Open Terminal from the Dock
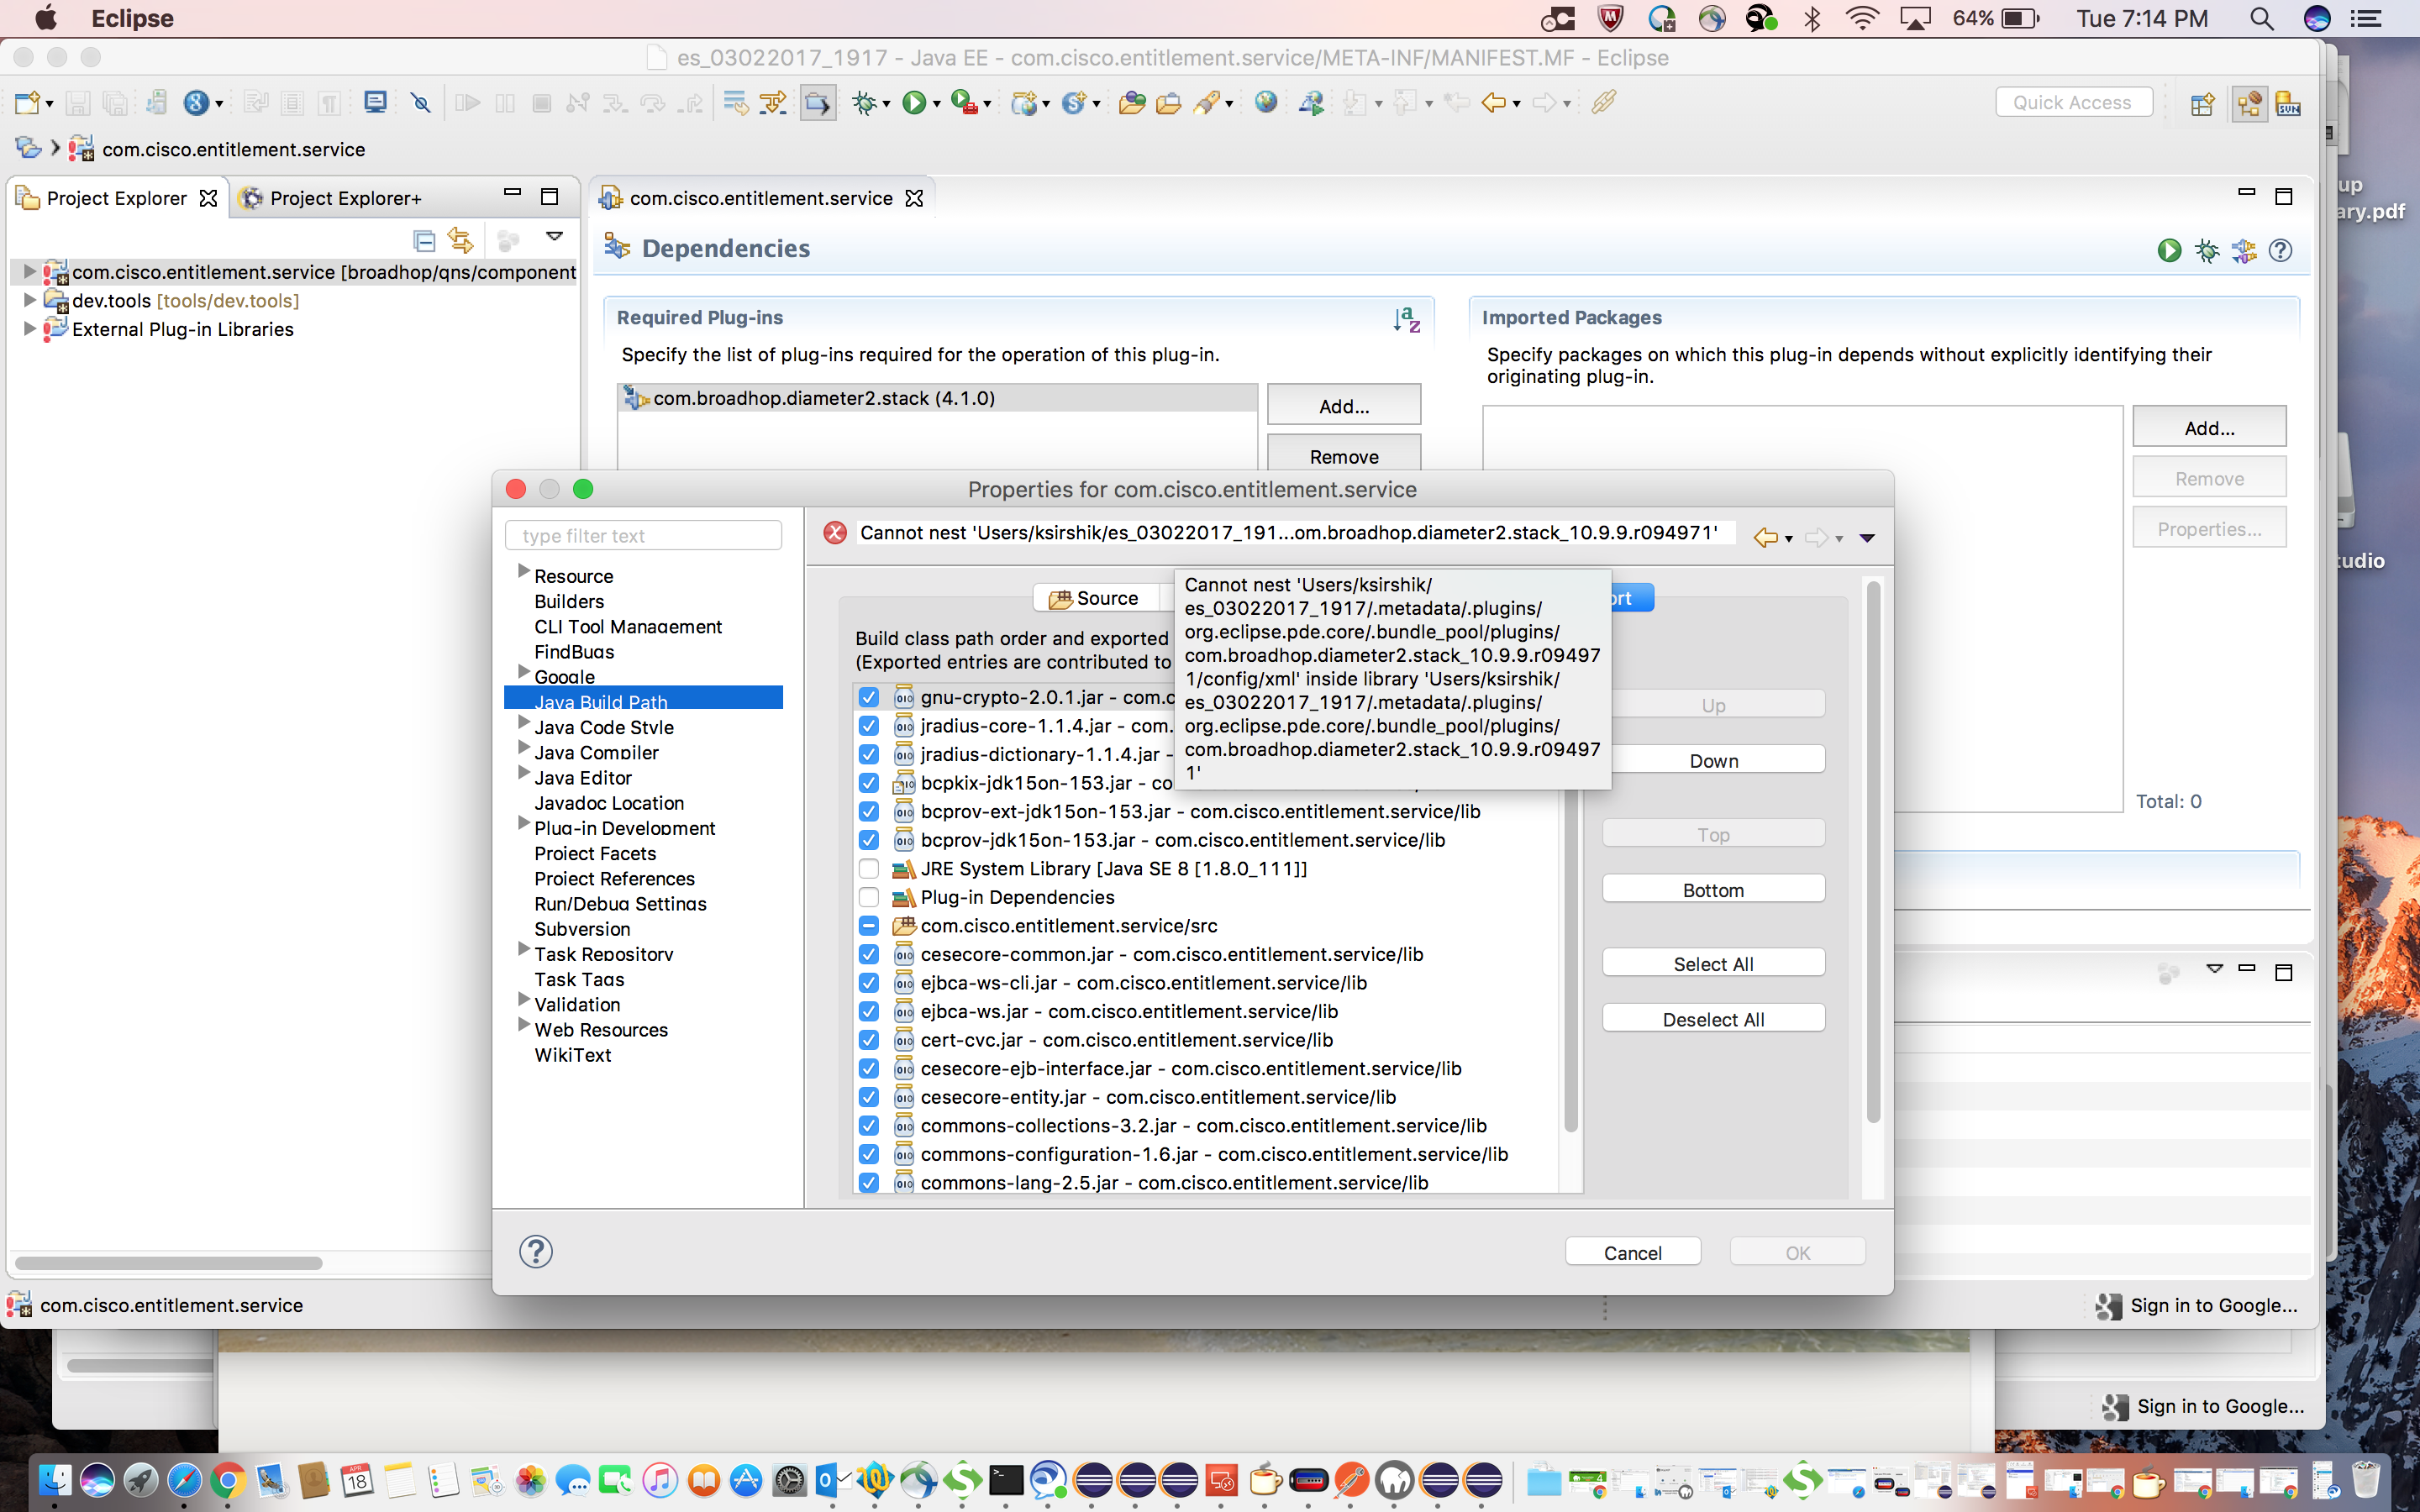 pos(1006,1480)
